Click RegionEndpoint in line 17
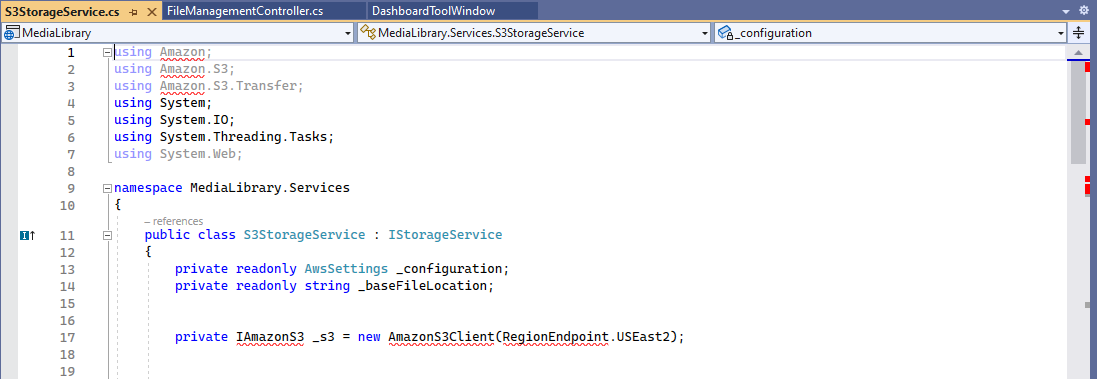 tap(555, 337)
